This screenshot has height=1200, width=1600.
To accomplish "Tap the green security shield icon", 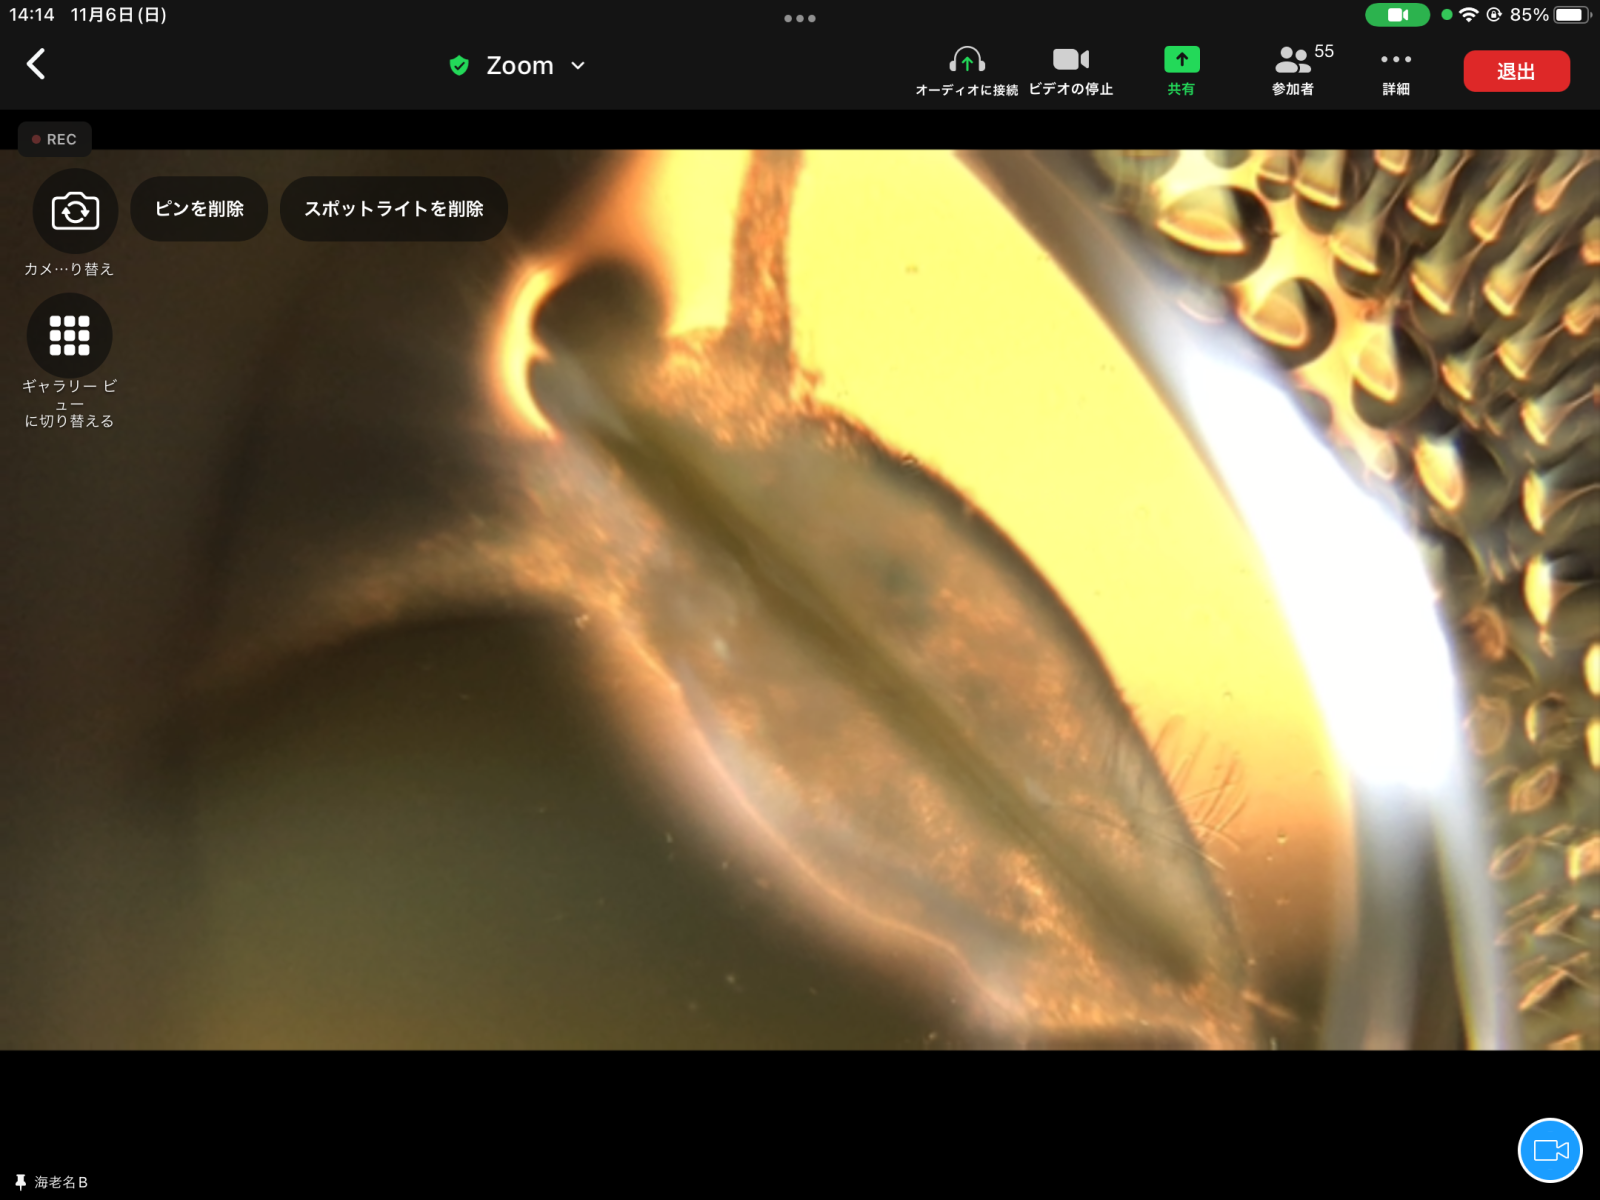I will 459,66.
